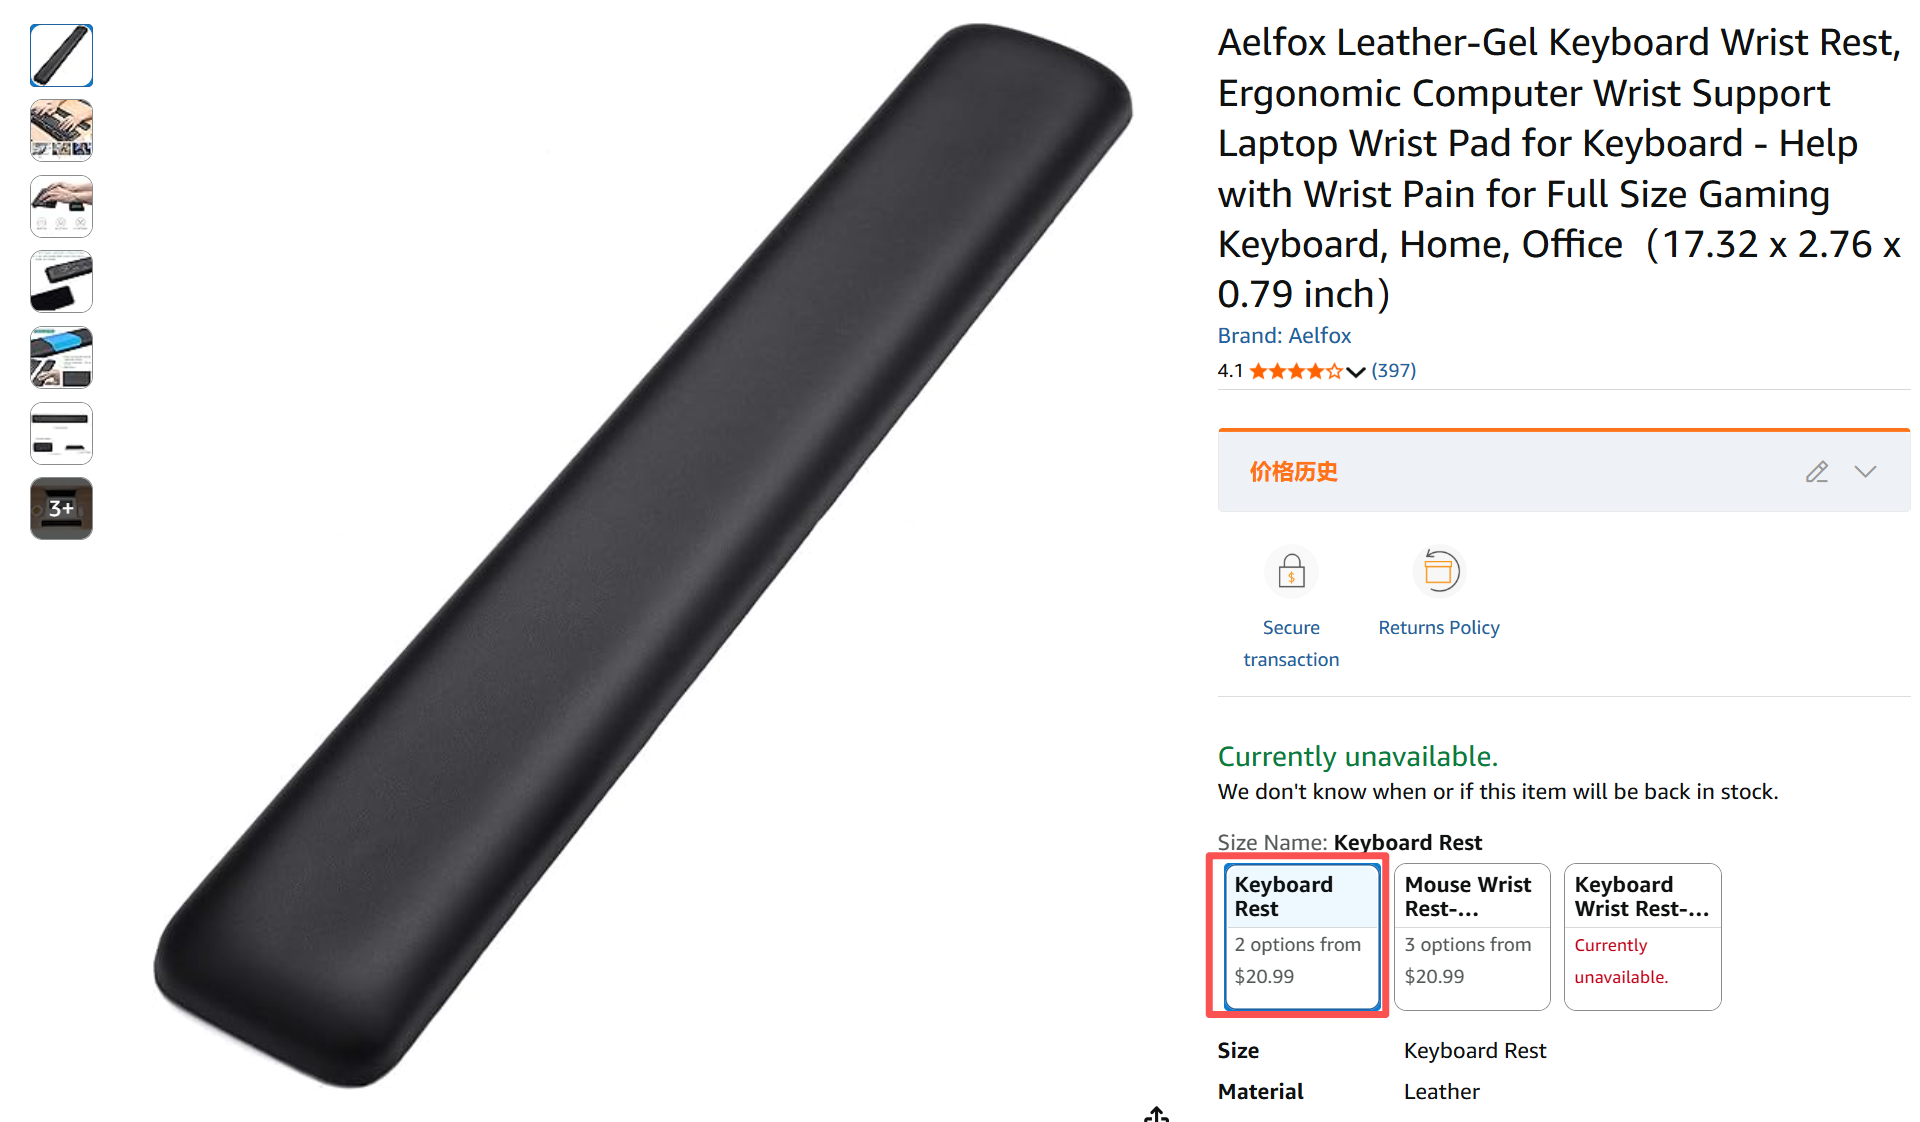Click the share icon below product image
This screenshot has height=1122, width=1920.
click(1157, 1114)
